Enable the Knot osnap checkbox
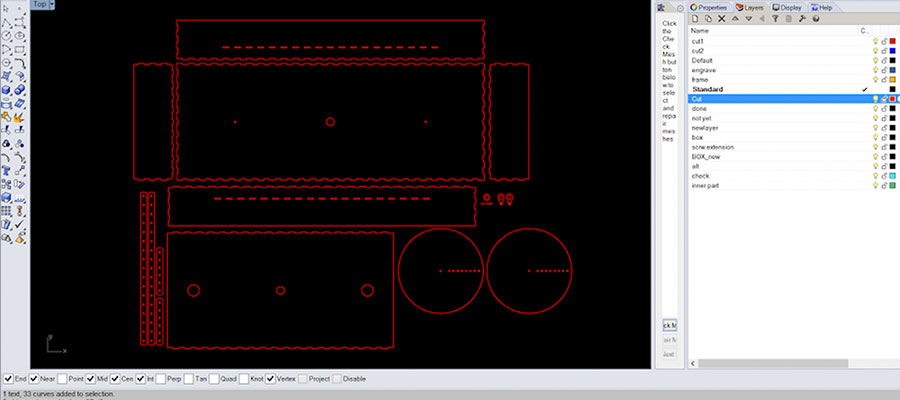This screenshot has width=900, height=400. (243, 379)
